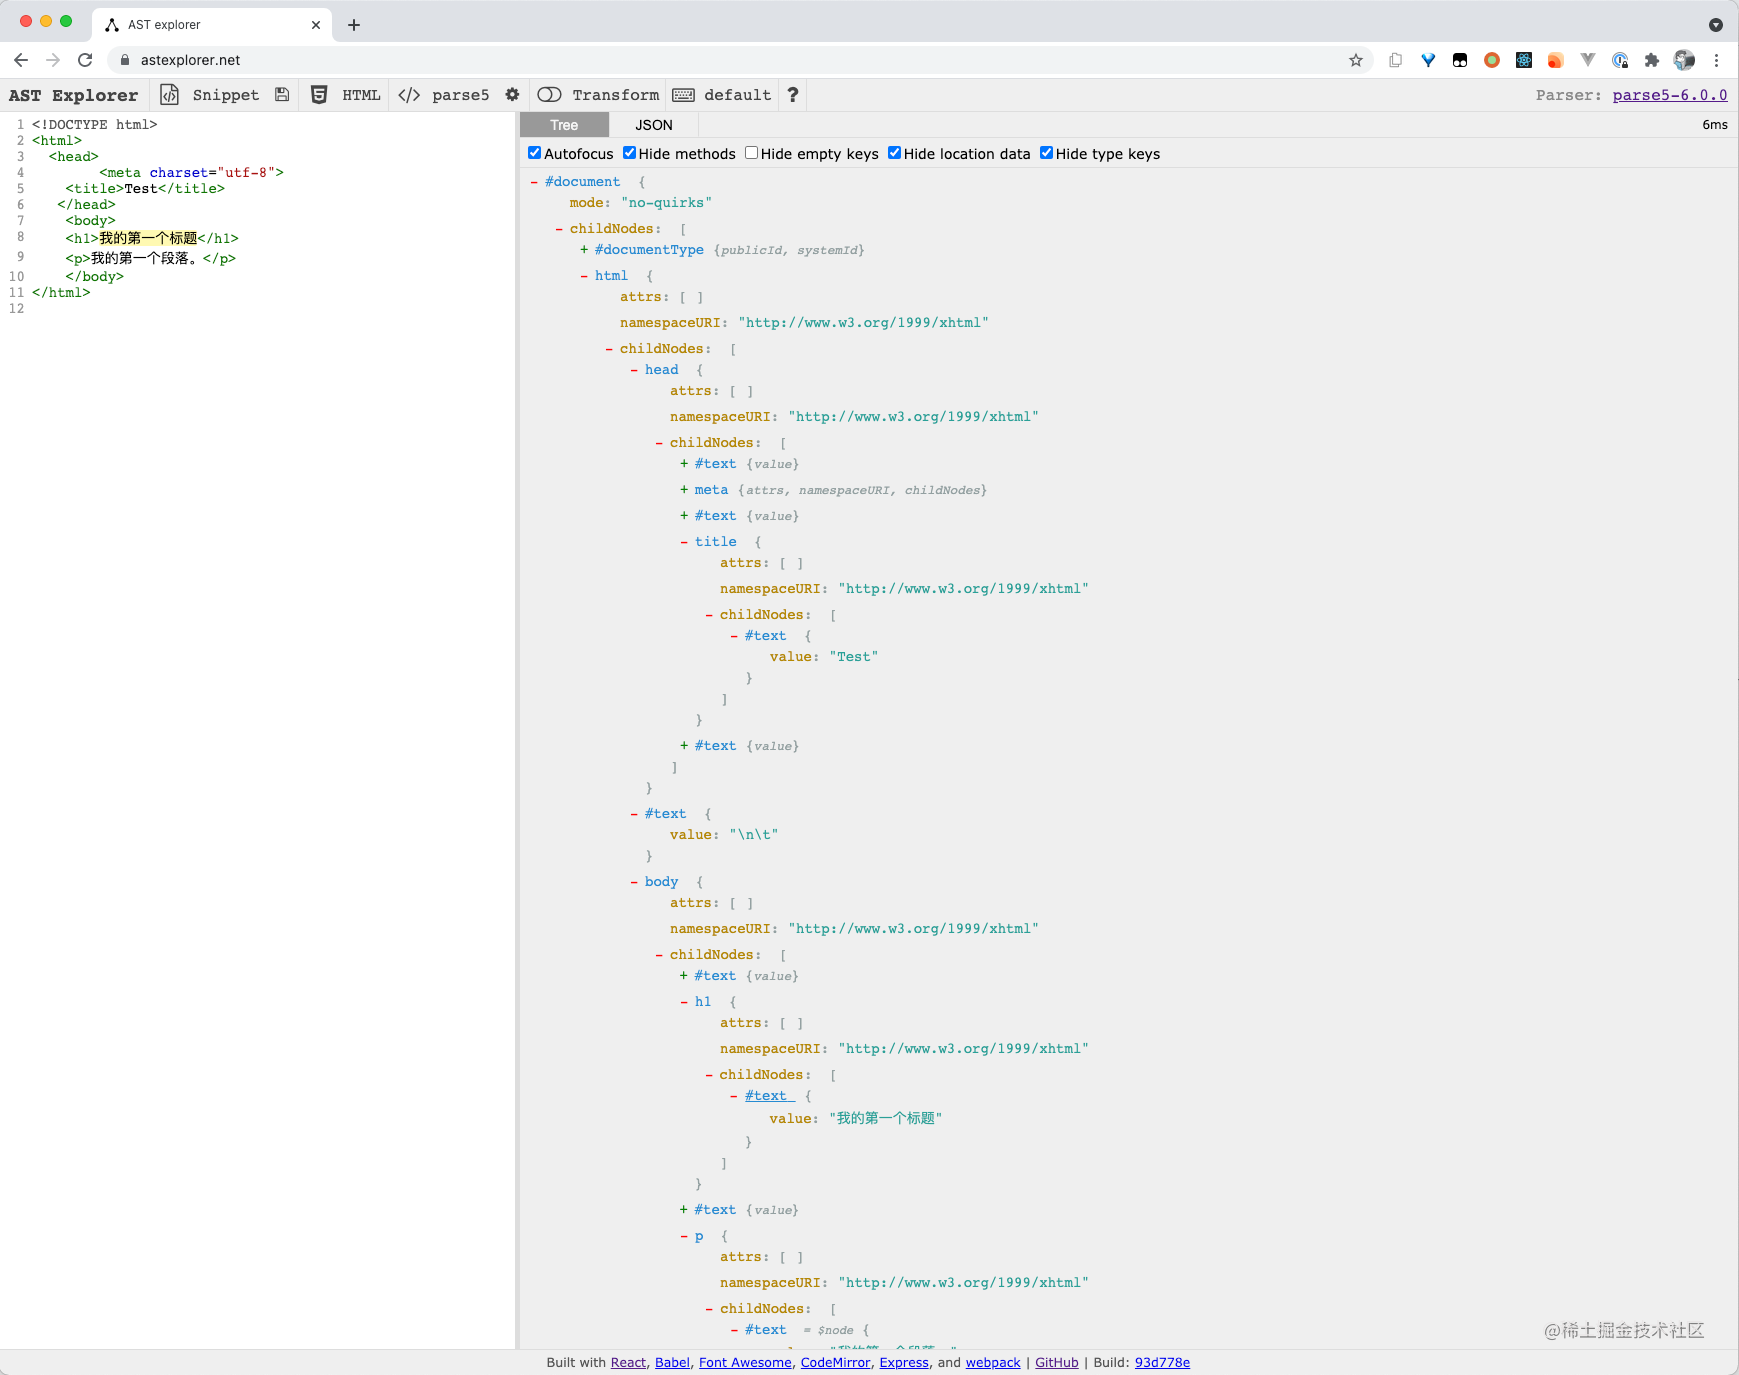Open the parse5-6.0.0 parser link
This screenshot has width=1739, height=1375.
(x=1670, y=95)
